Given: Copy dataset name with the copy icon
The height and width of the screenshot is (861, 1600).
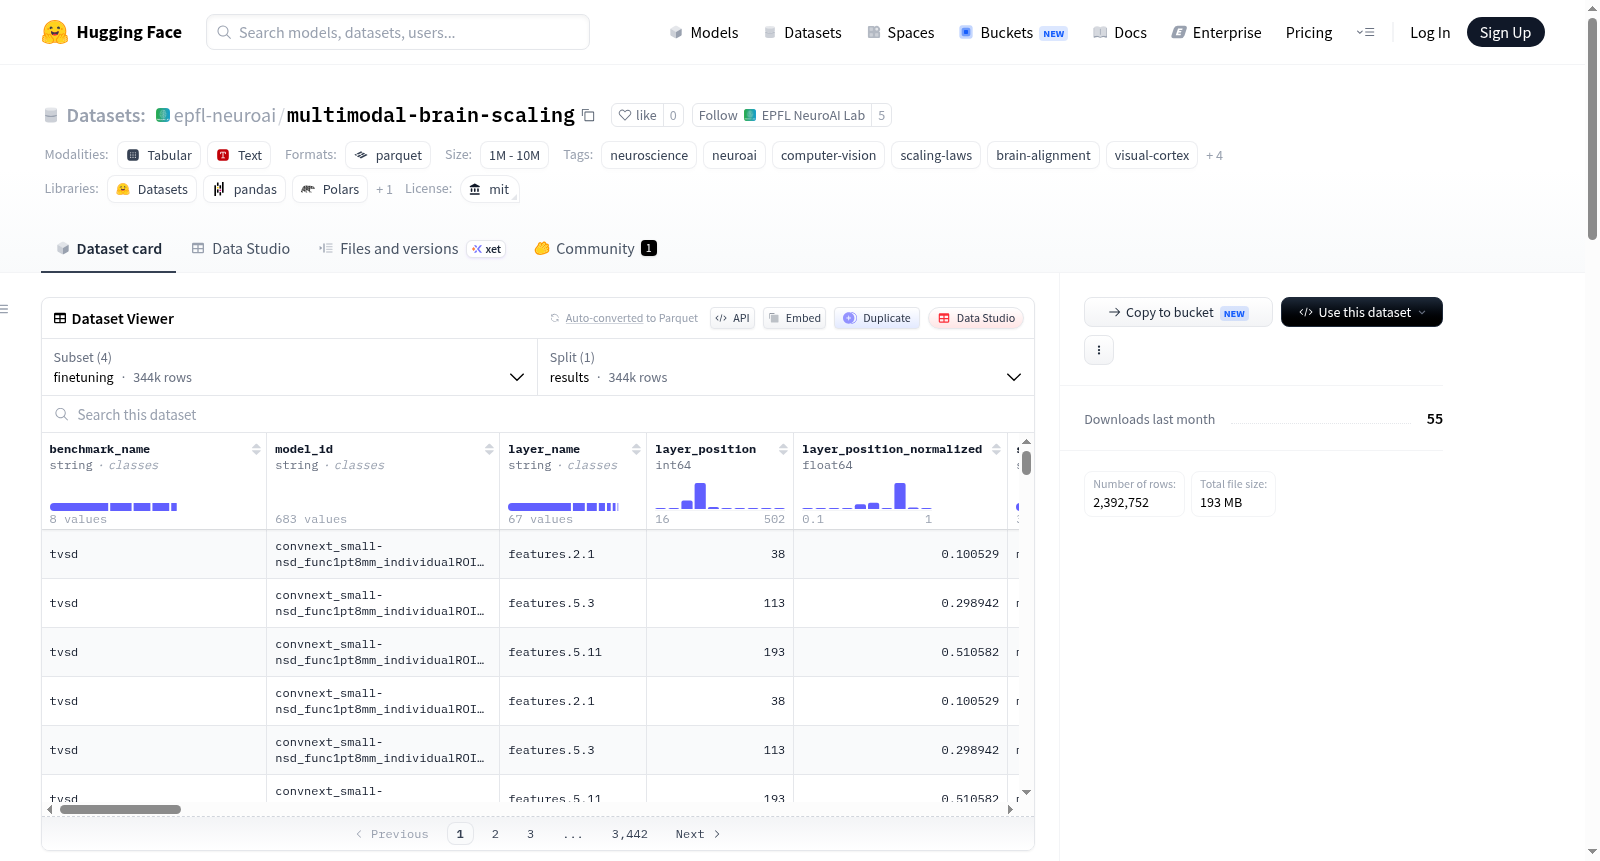Looking at the screenshot, I should [x=588, y=116].
